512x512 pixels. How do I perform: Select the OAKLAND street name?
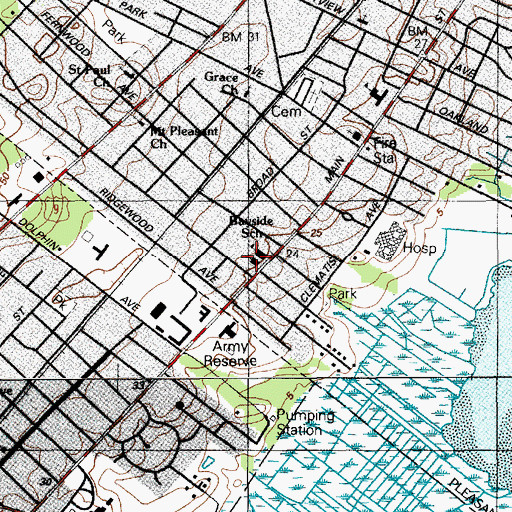pyautogui.click(x=464, y=120)
